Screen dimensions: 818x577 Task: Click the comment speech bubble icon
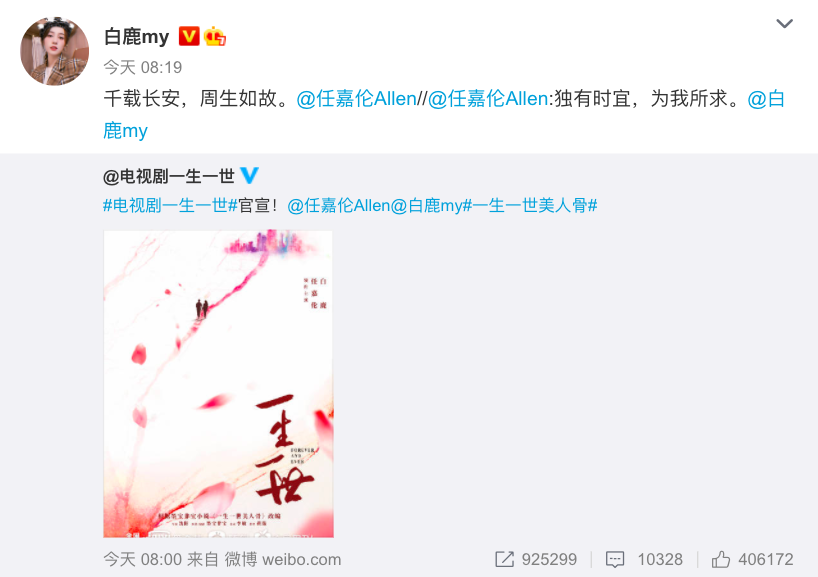click(615, 560)
